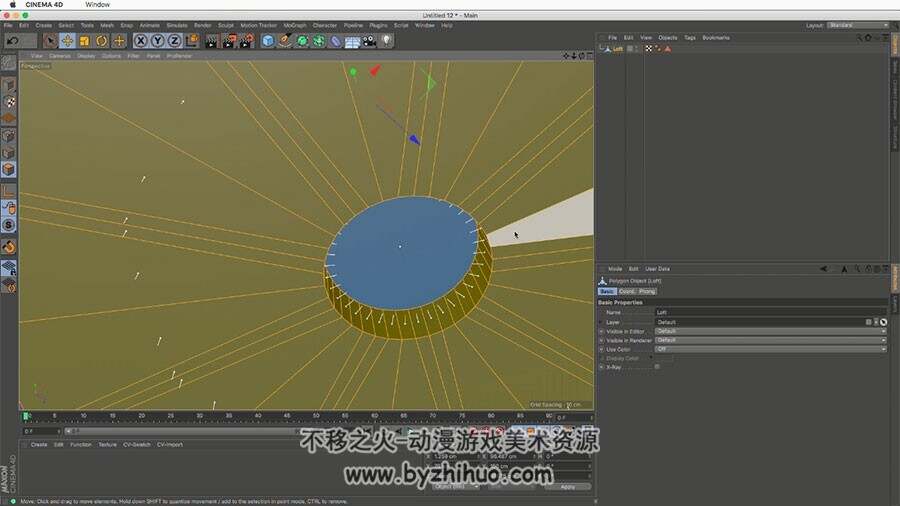The image size is (900, 506).
Task: Open viewport Cameras menu
Action: click(x=60, y=56)
